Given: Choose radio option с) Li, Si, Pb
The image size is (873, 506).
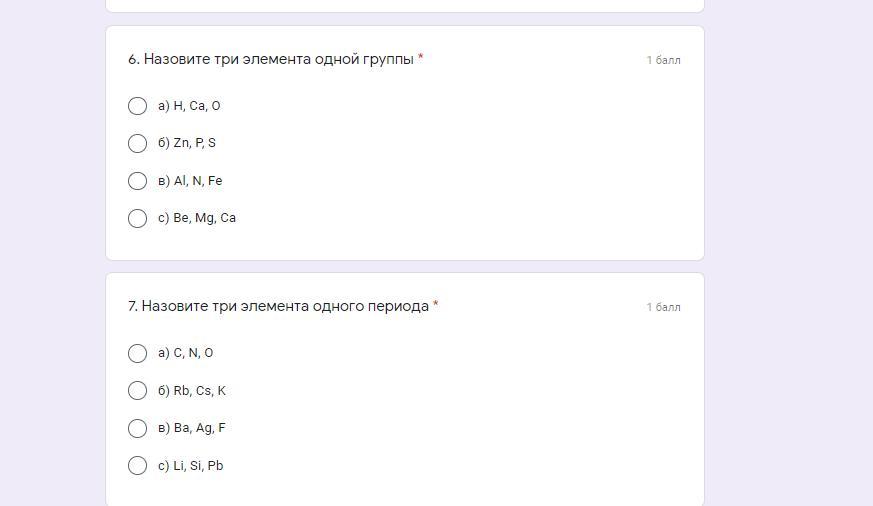Looking at the screenshot, I should click(138, 465).
